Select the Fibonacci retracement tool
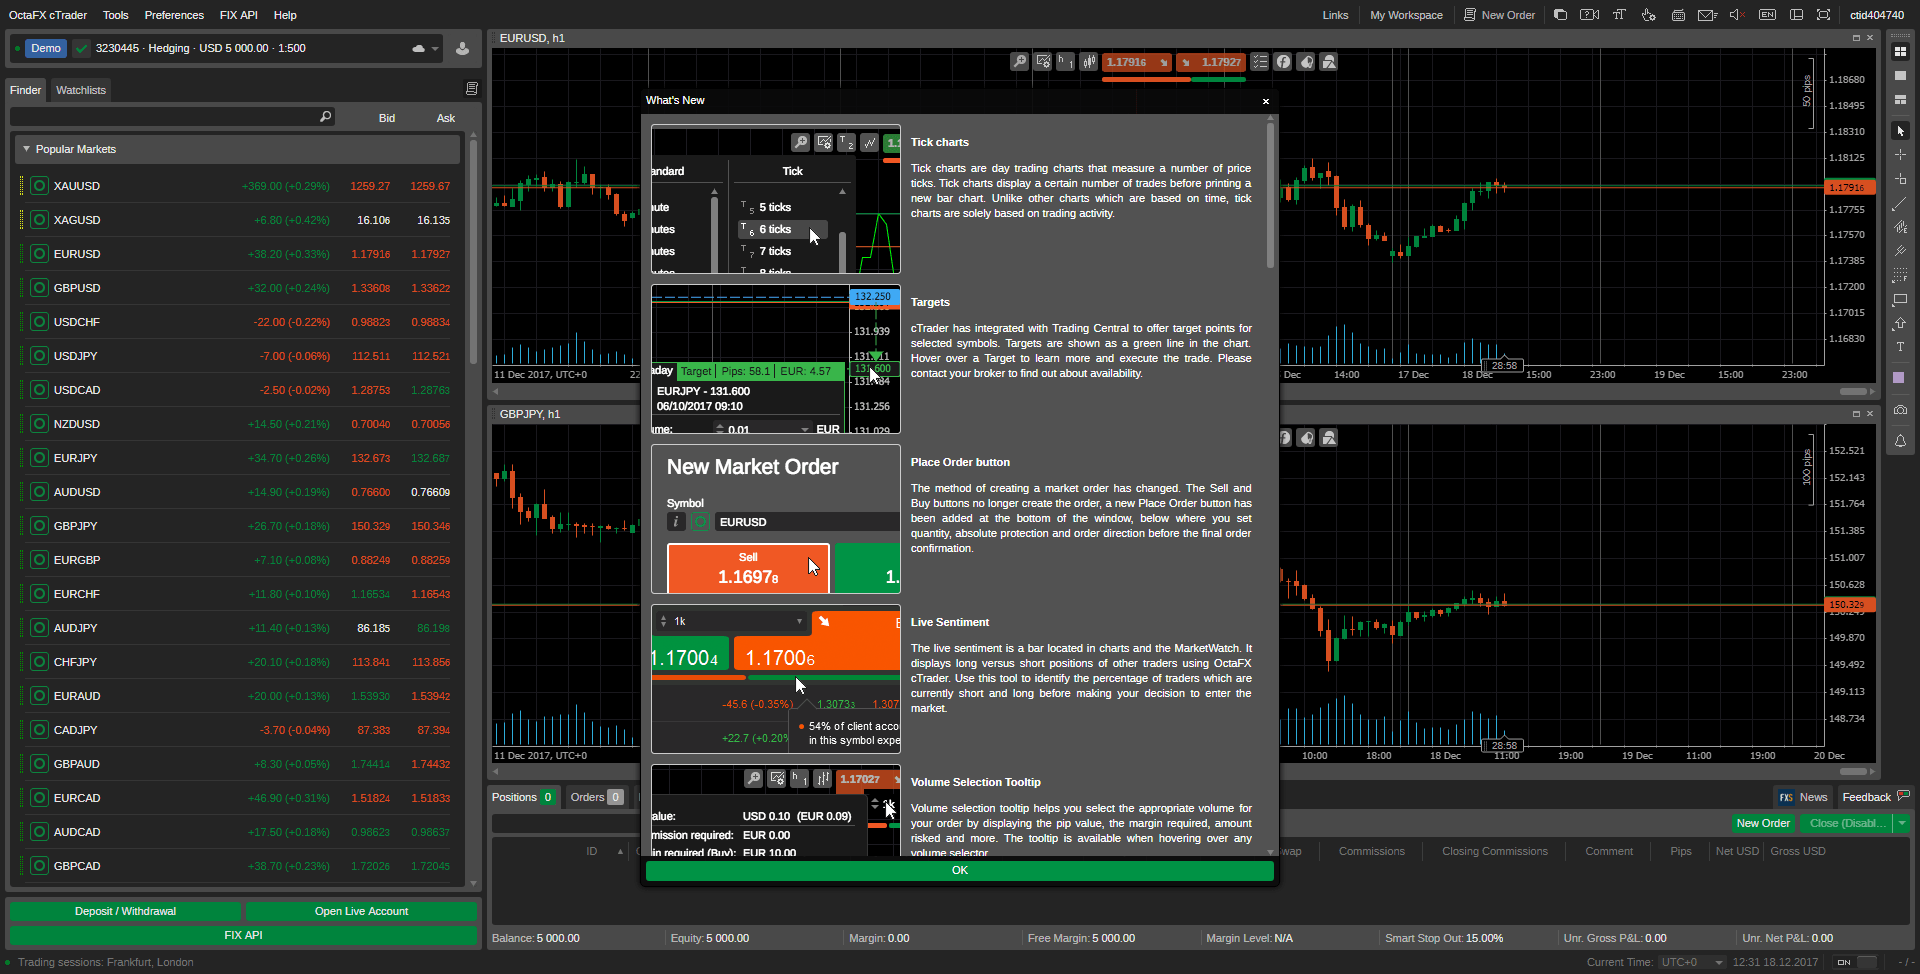The height and width of the screenshot is (974, 1920). 1900,275
